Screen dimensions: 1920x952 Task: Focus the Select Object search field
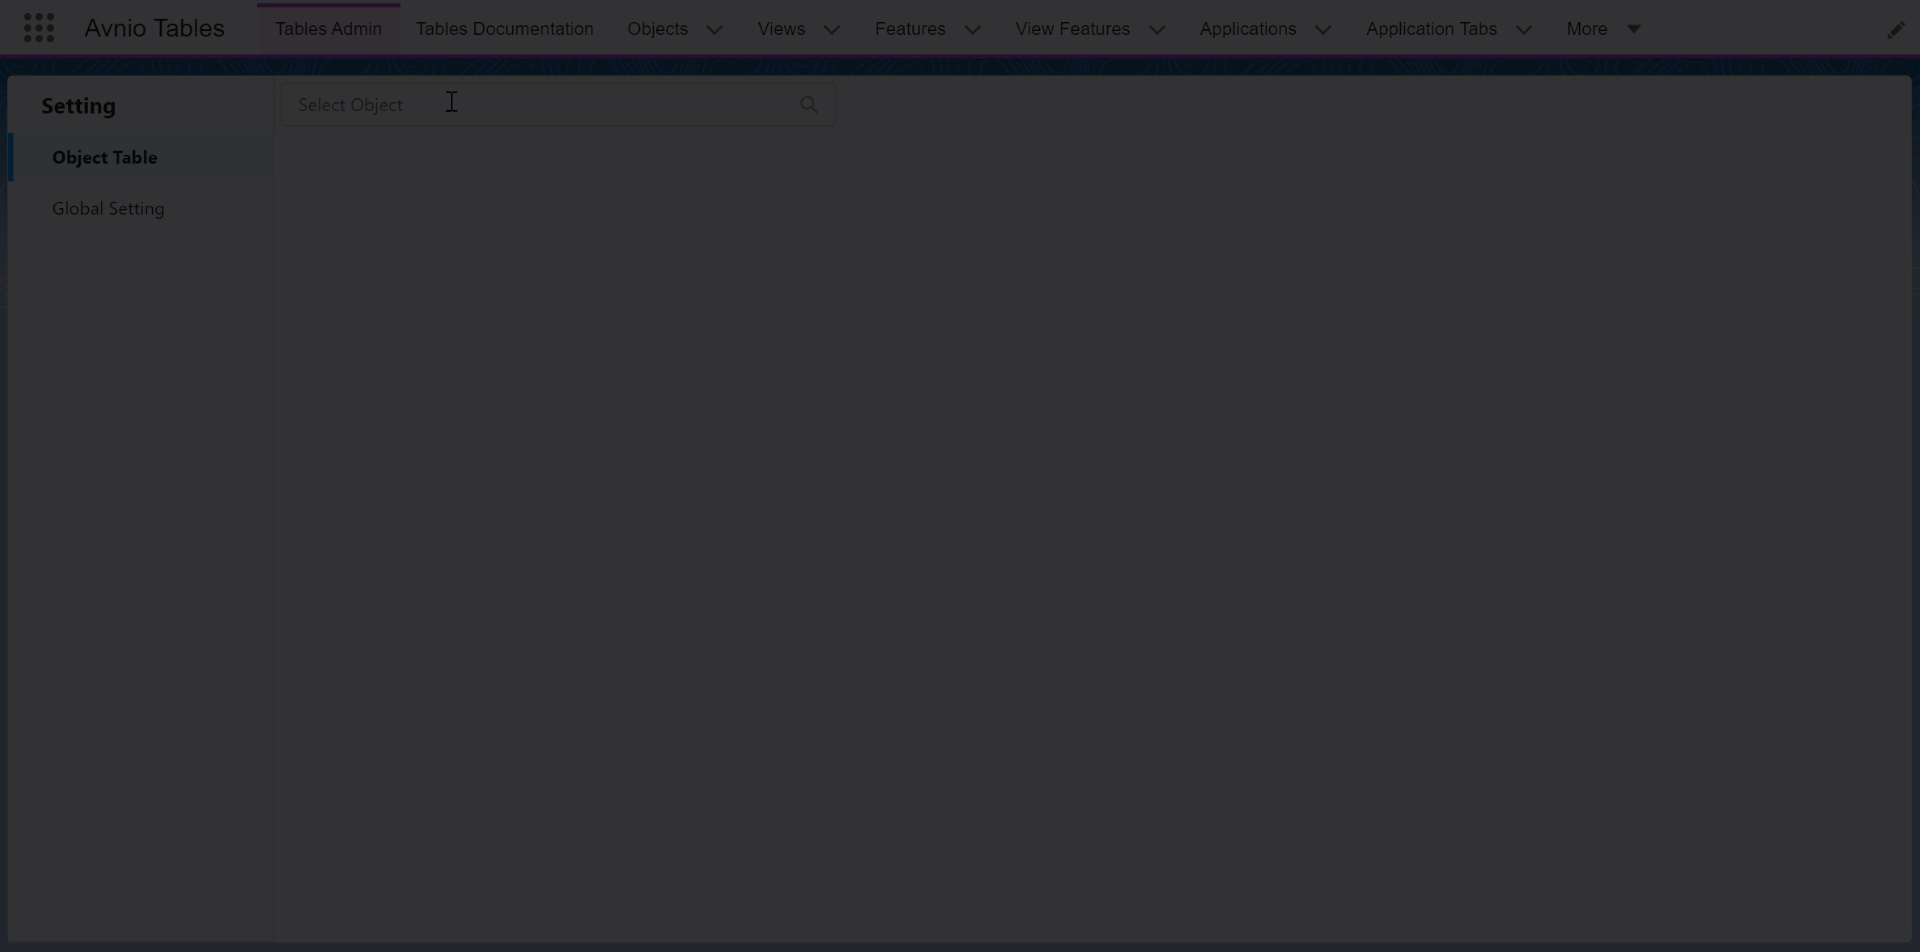pyautogui.click(x=540, y=105)
